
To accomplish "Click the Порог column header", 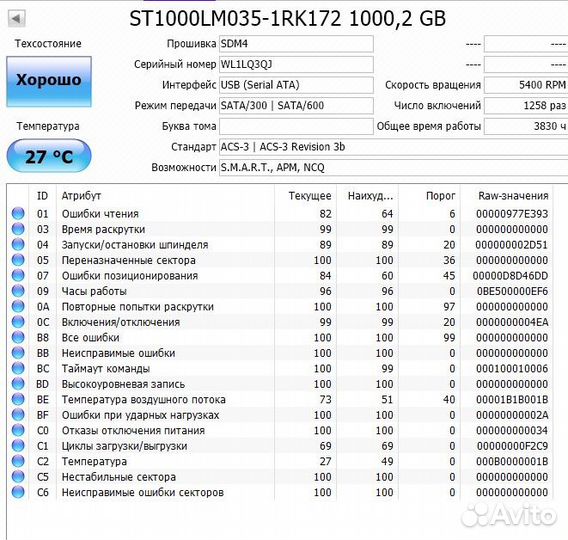I will (429, 196).
